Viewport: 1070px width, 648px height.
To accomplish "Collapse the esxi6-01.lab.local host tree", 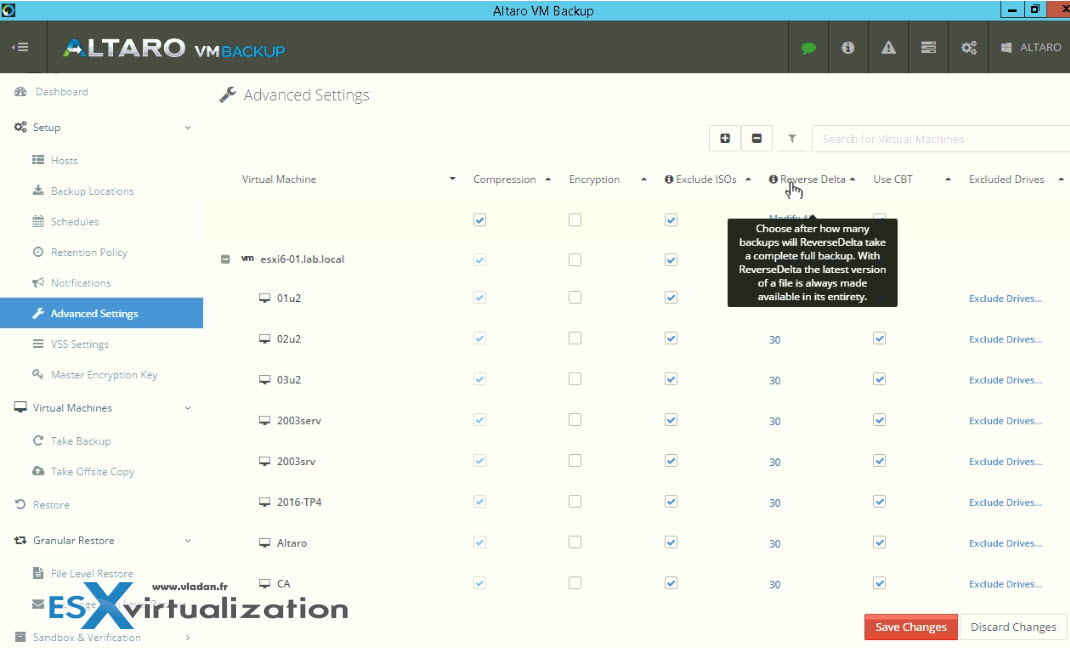I will (225, 259).
